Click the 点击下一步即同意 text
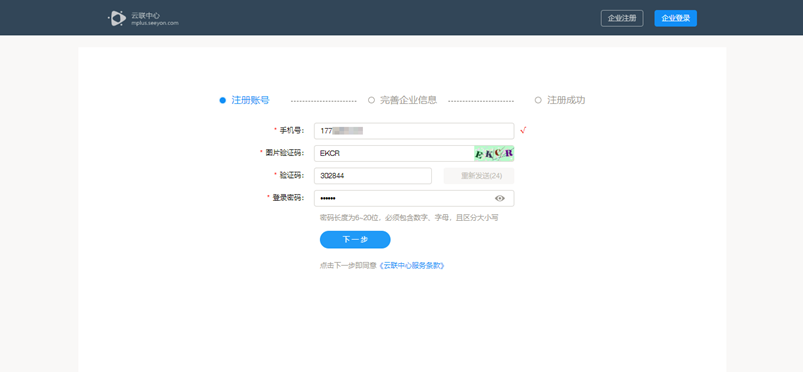Viewport: 803px width, 372px height. (x=348, y=266)
